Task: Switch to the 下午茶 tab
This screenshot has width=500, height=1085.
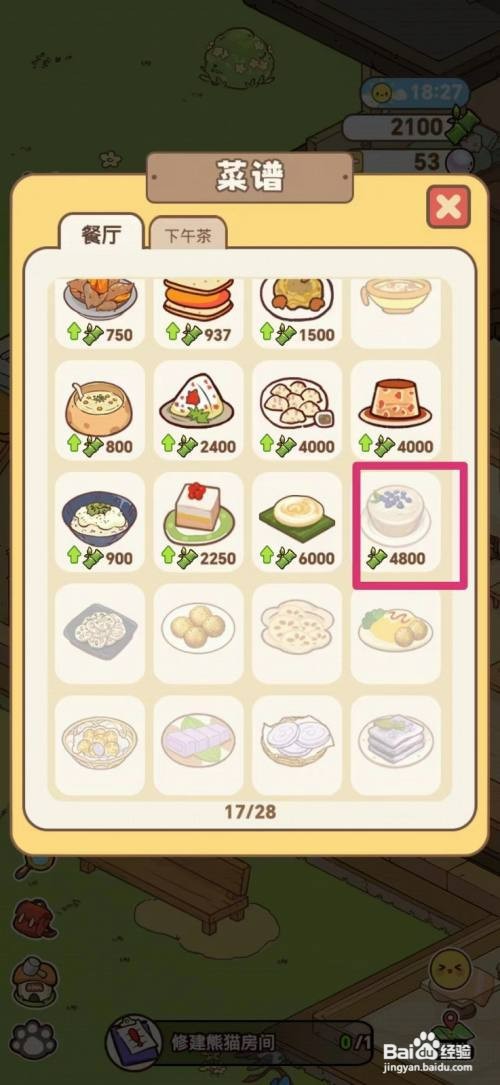Action: (x=188, y=236)
